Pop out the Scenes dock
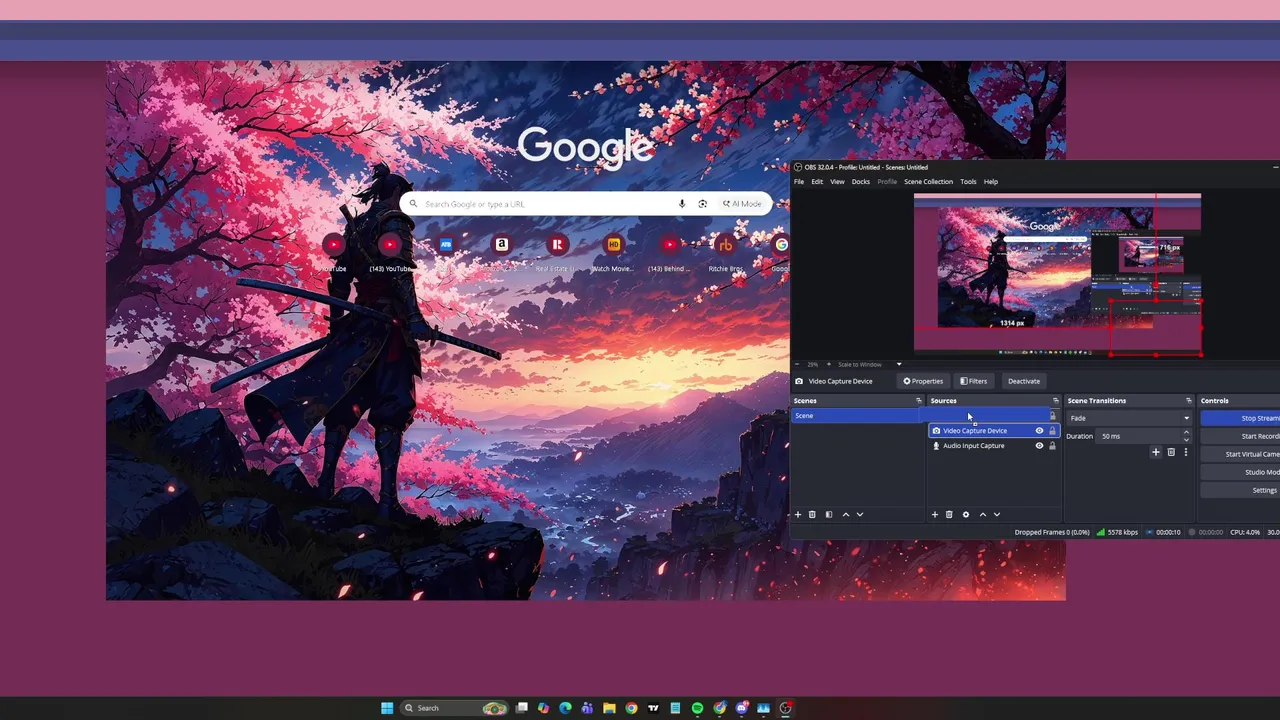 pos(919,401)
